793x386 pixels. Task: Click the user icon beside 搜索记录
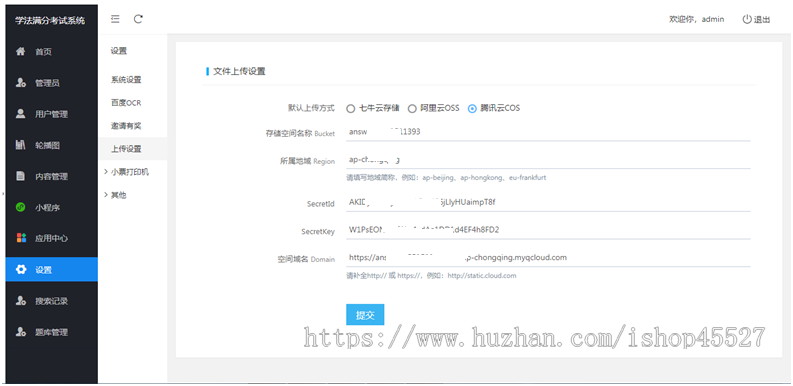[20, 301]
